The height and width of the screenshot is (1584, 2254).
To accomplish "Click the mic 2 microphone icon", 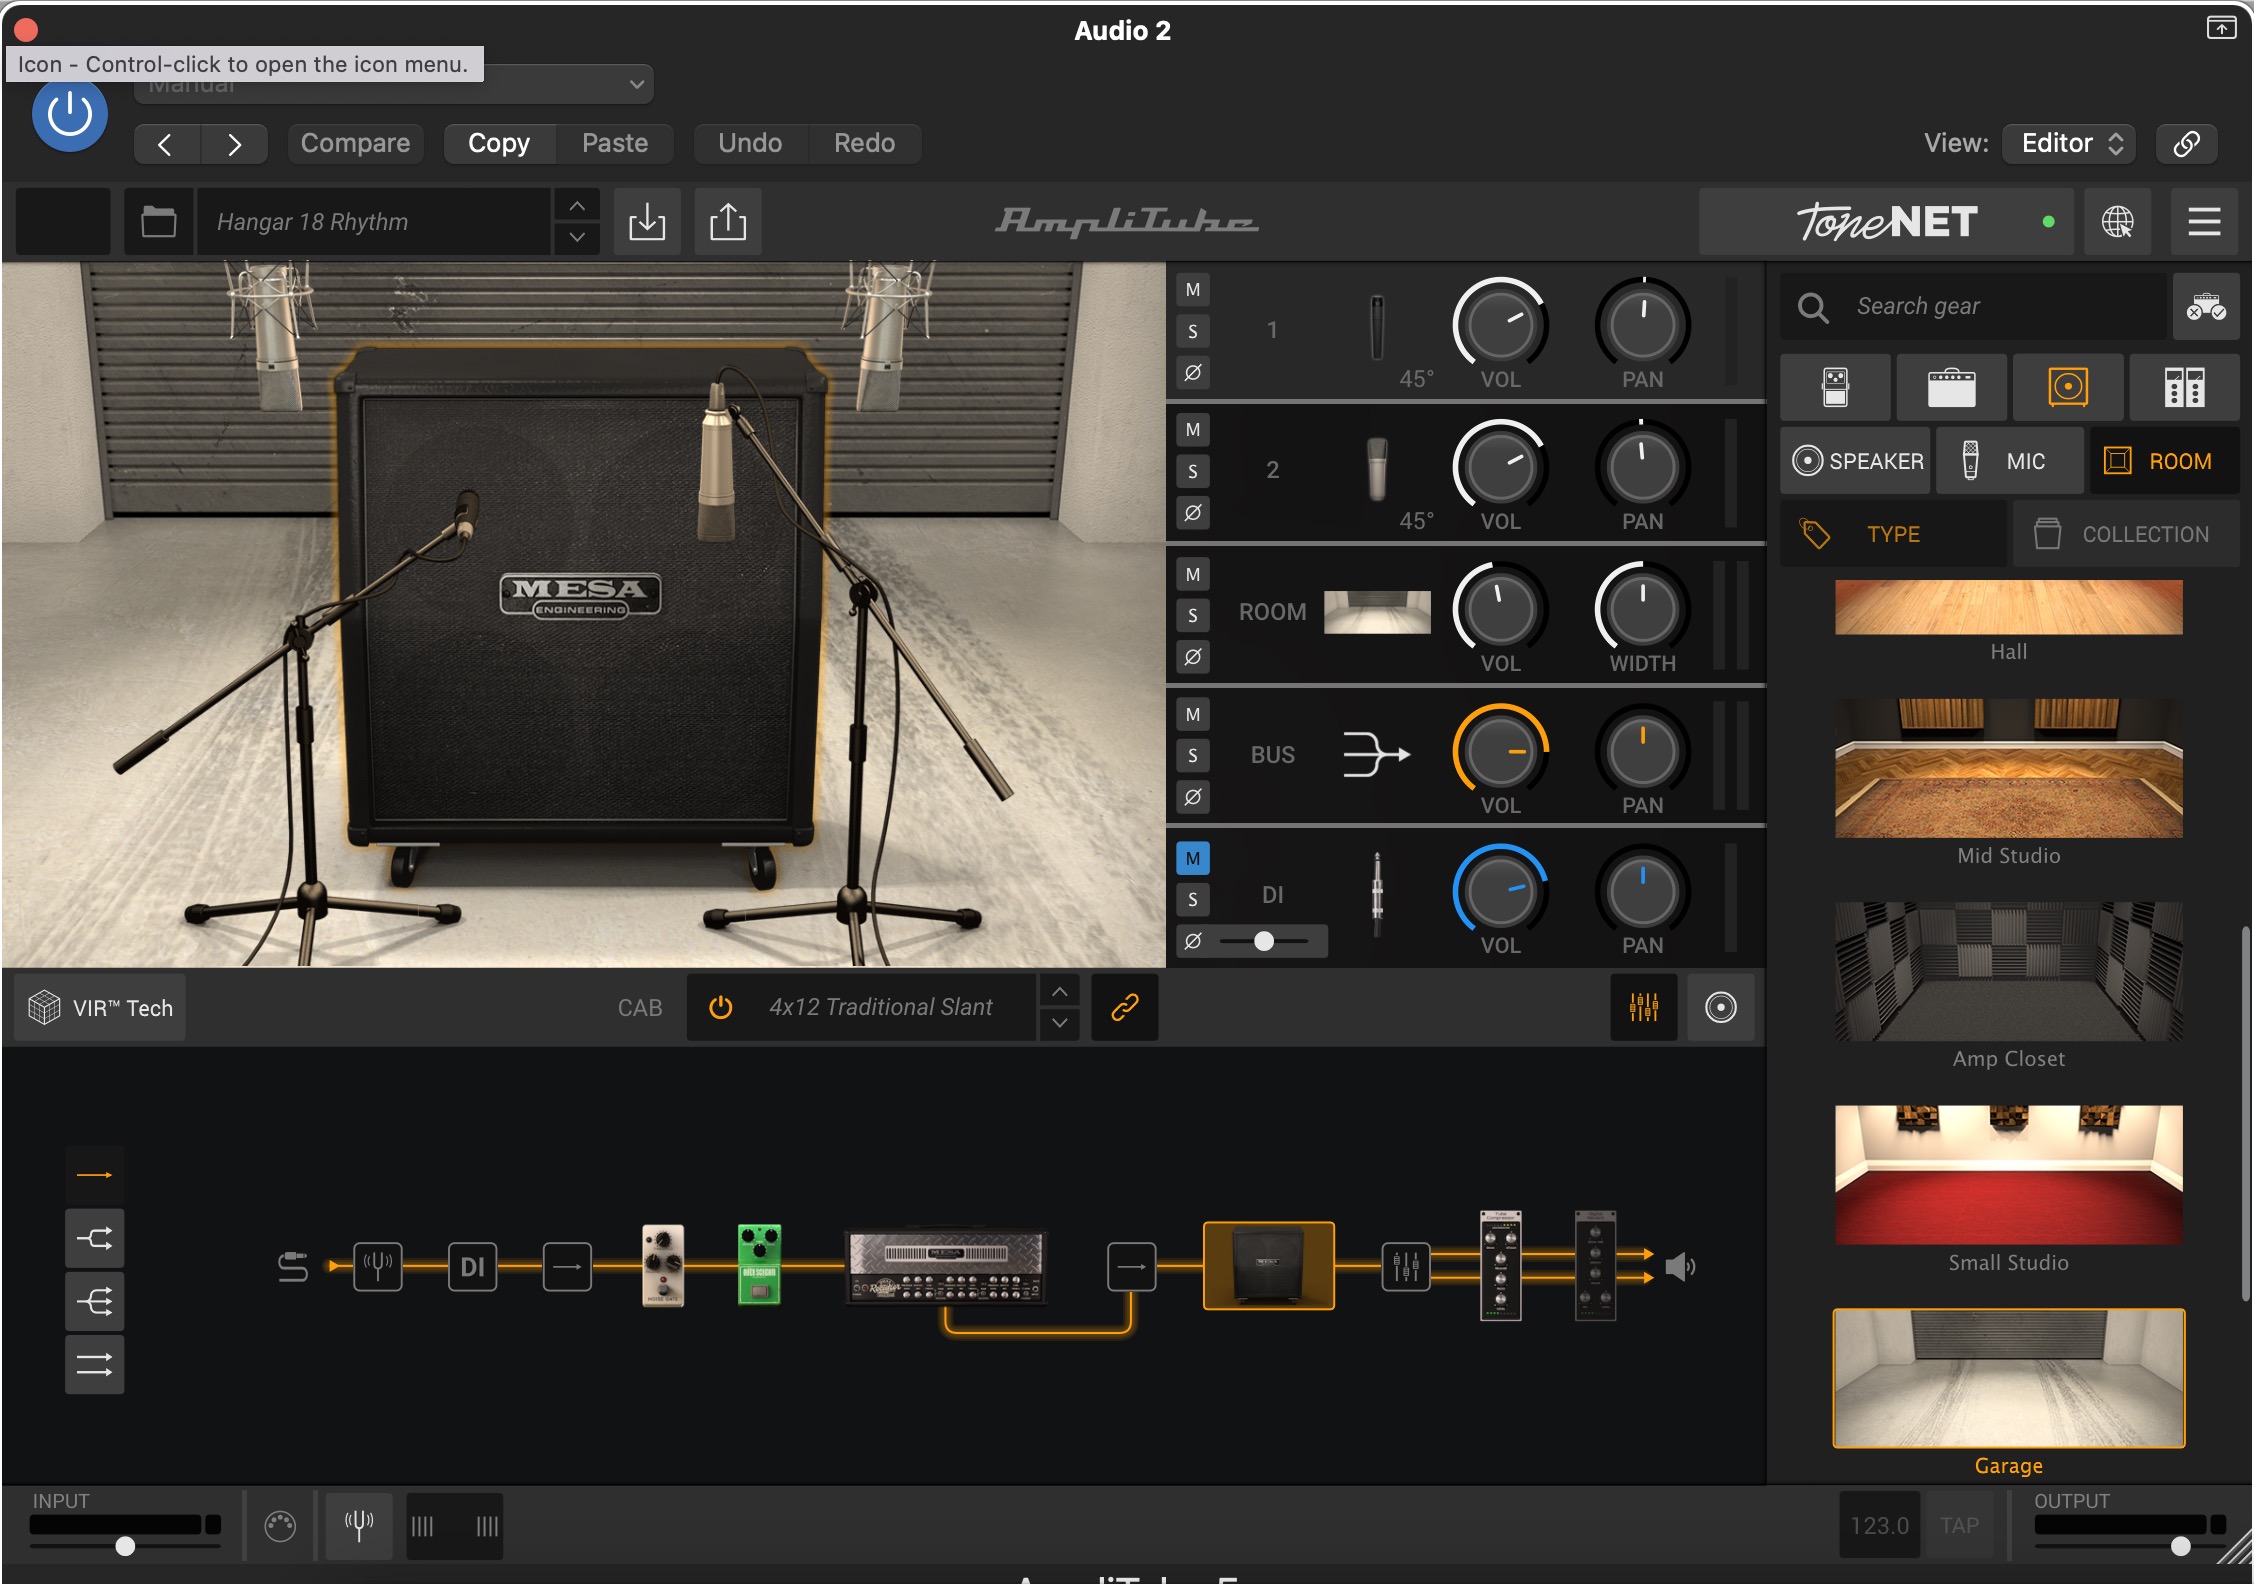I will (1377, 469).
